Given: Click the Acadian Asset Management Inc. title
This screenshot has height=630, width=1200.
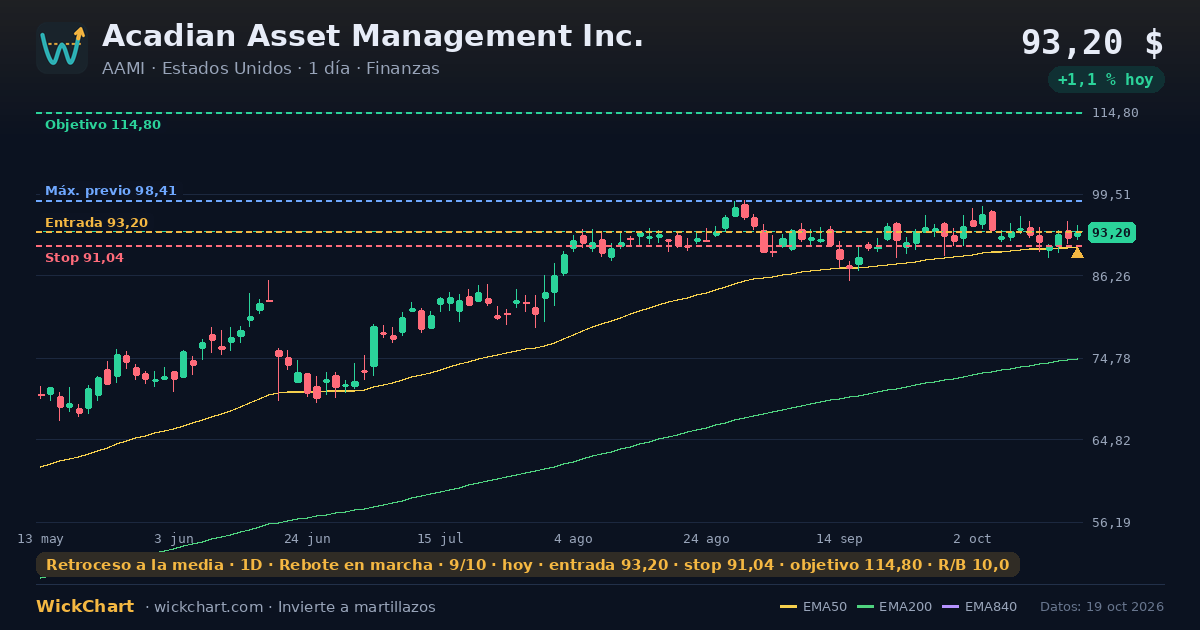Looking at the screenshot, I should [x=373, y=36].
